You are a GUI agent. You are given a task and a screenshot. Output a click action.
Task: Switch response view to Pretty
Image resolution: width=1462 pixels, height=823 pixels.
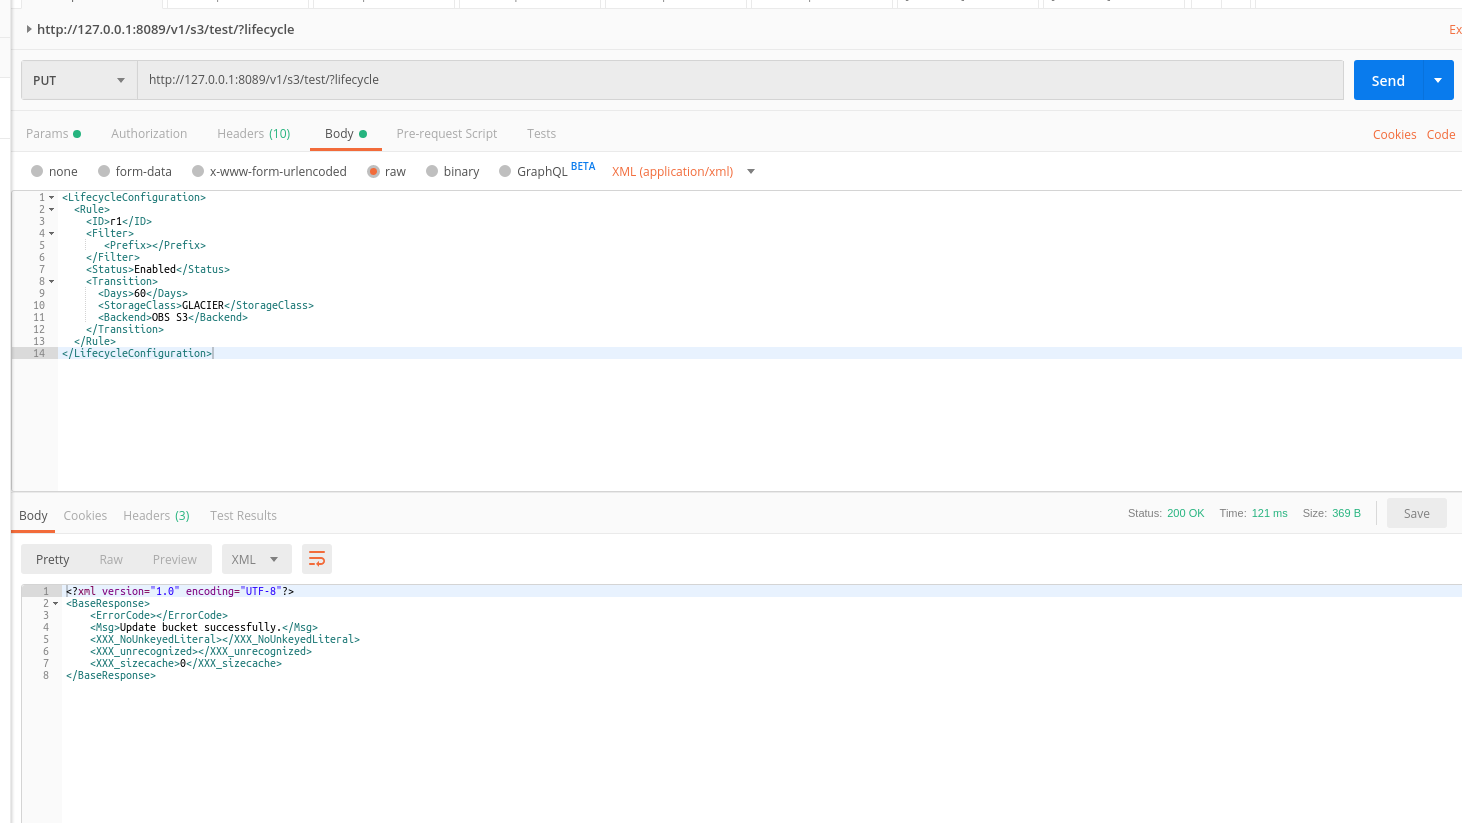tap(53, 559)
